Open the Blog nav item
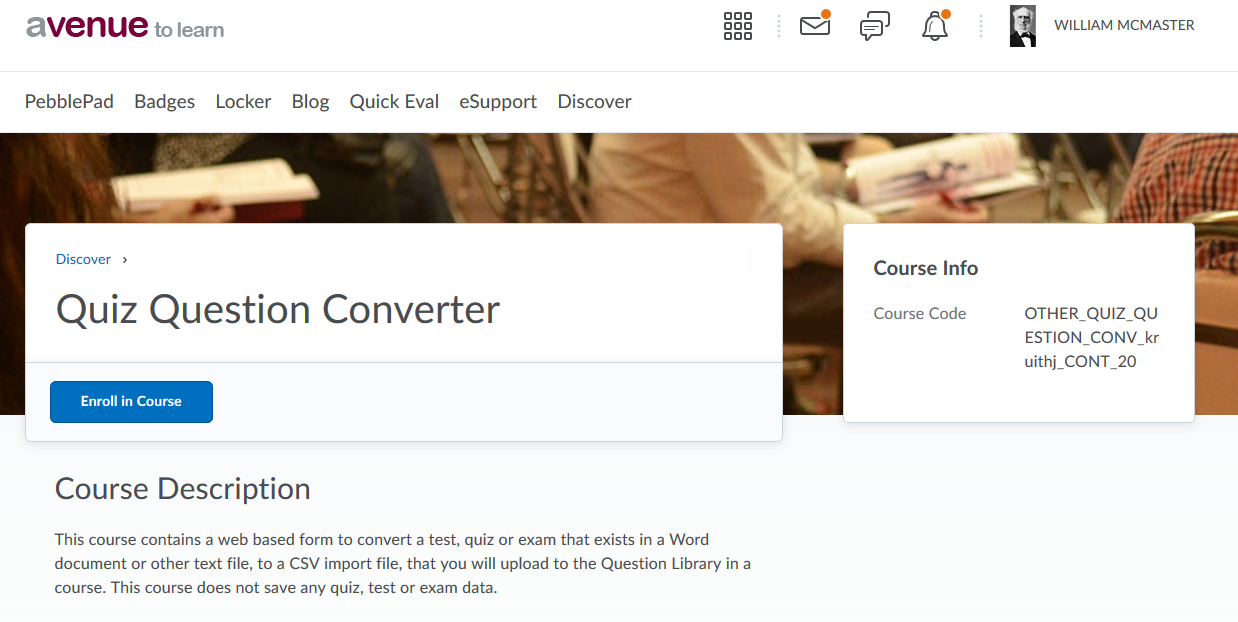This screenshot has height=622, width=1238. 310,101
